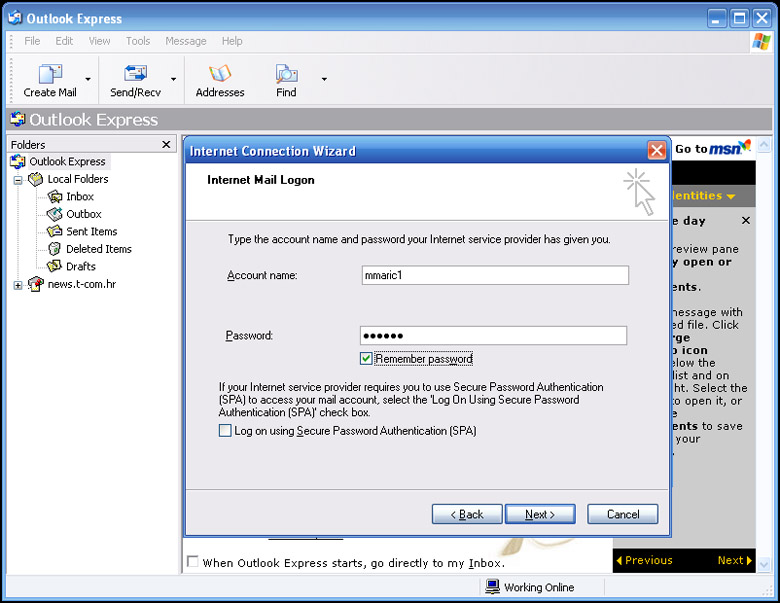Open the Find dropdown arrow
Image resolution: width=780 pixels, height=603 pixels.
[x=324, y=79]
